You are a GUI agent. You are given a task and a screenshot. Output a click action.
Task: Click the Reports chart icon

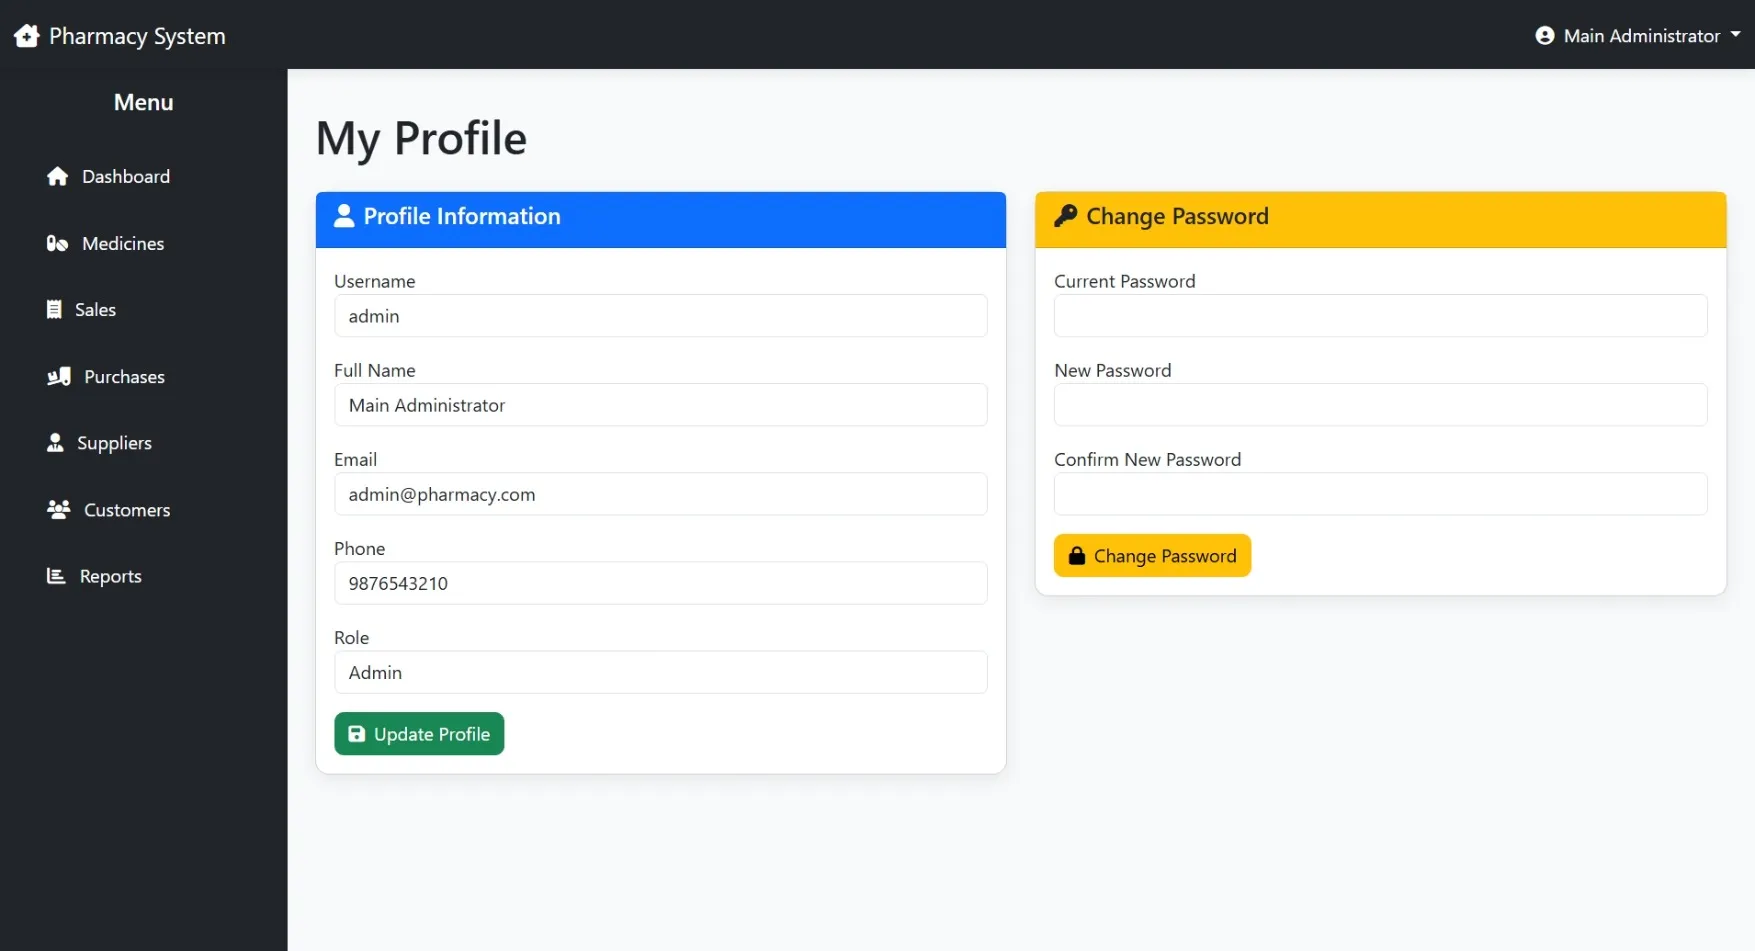coord(58,576)
